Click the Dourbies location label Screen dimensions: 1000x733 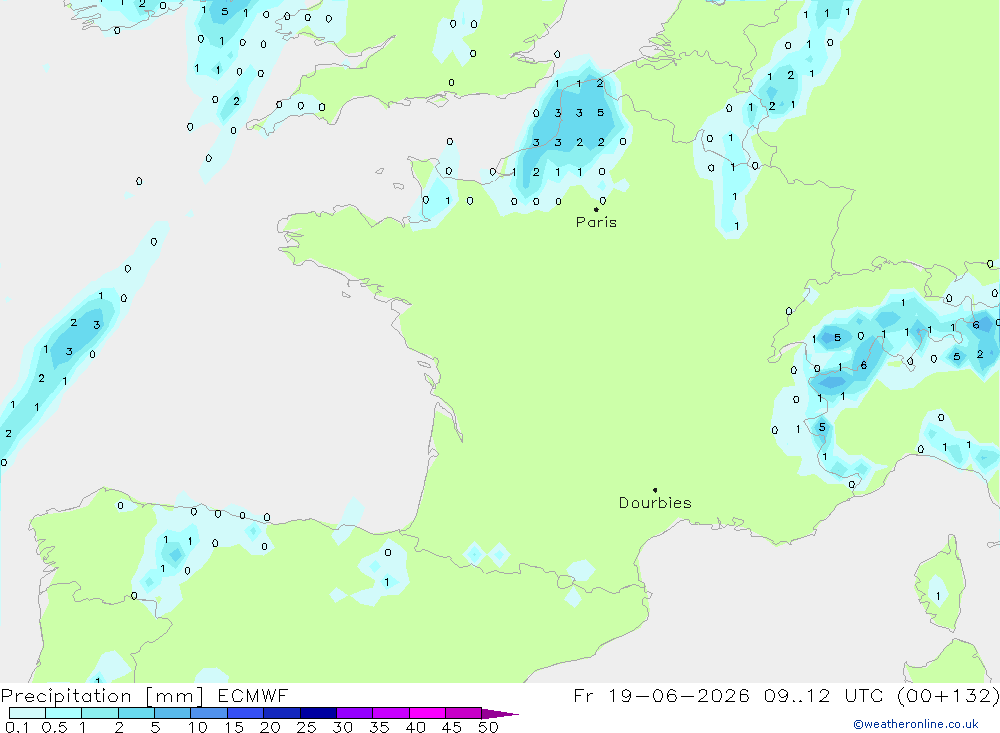click(655, 503)
